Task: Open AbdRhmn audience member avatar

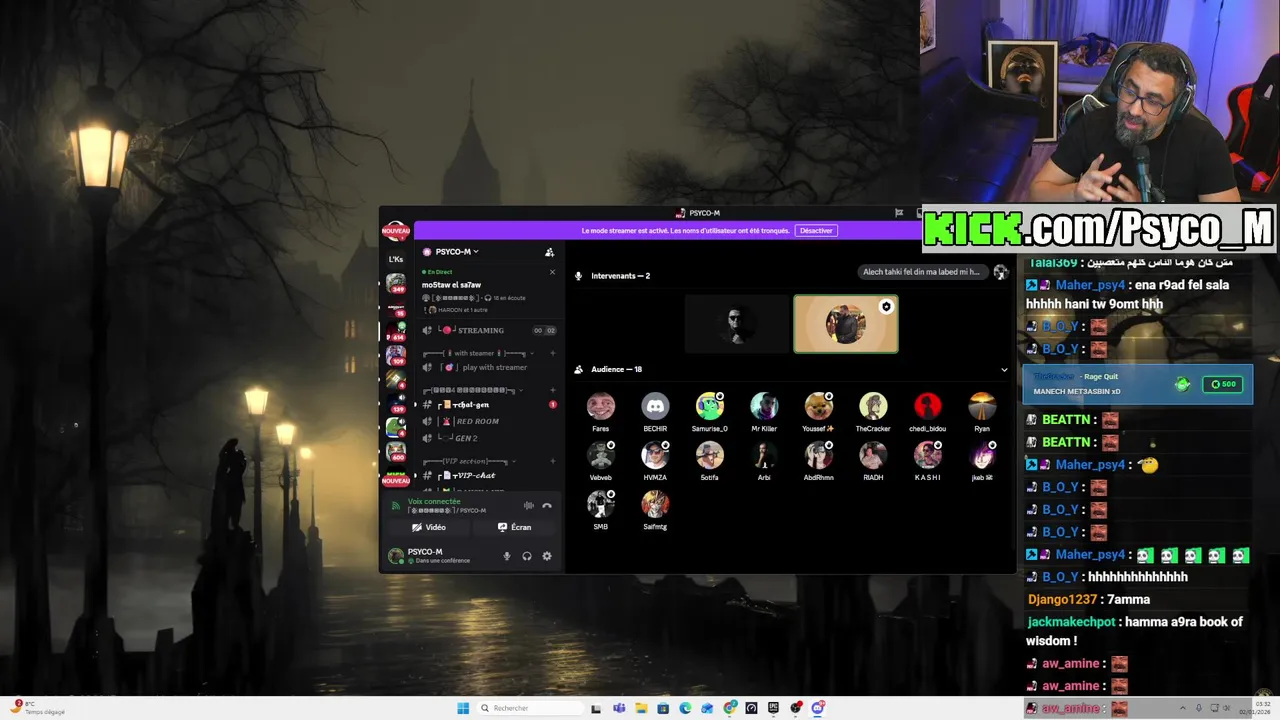Action: pos(818,455)
